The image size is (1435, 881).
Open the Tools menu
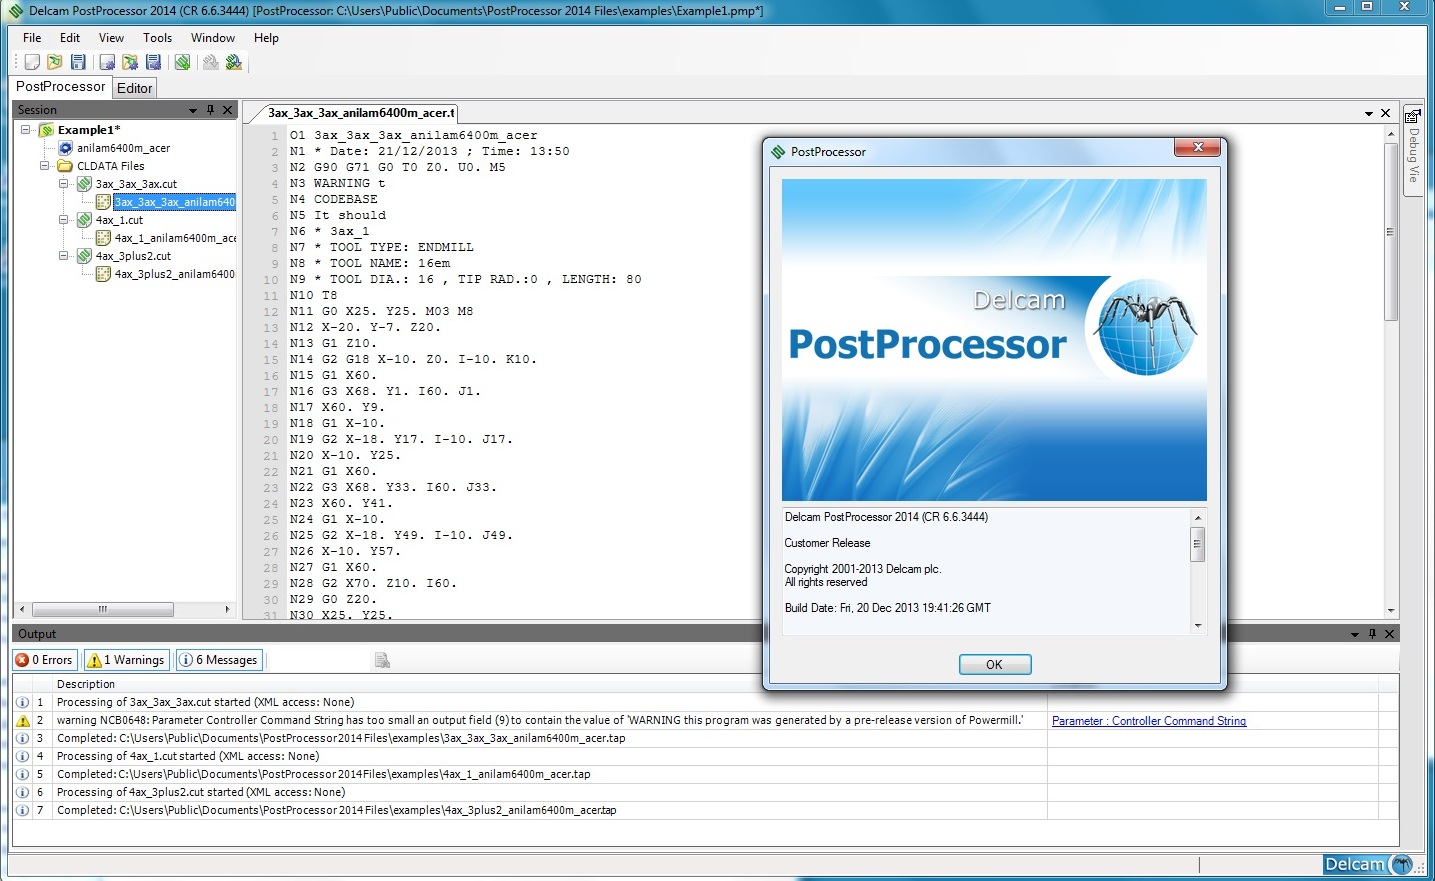pos(158,38)
